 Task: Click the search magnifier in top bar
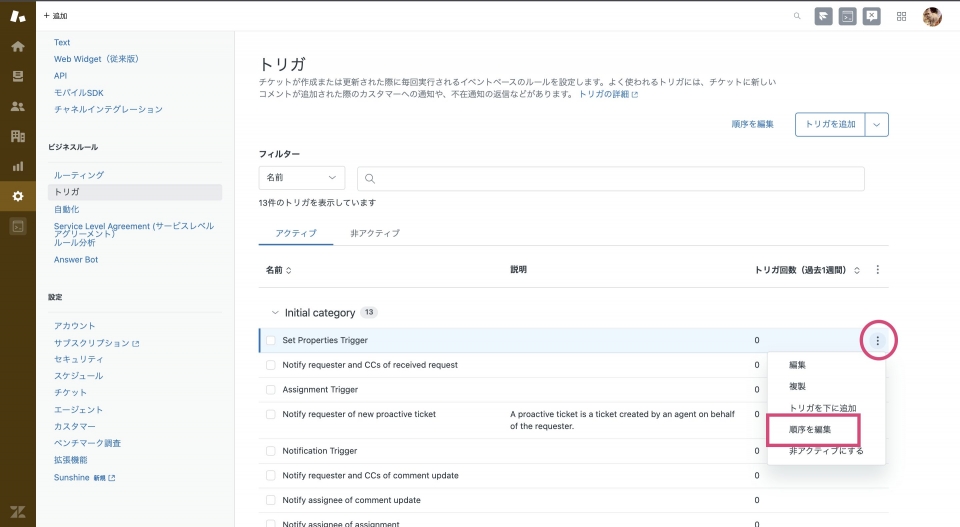point(797,16)
